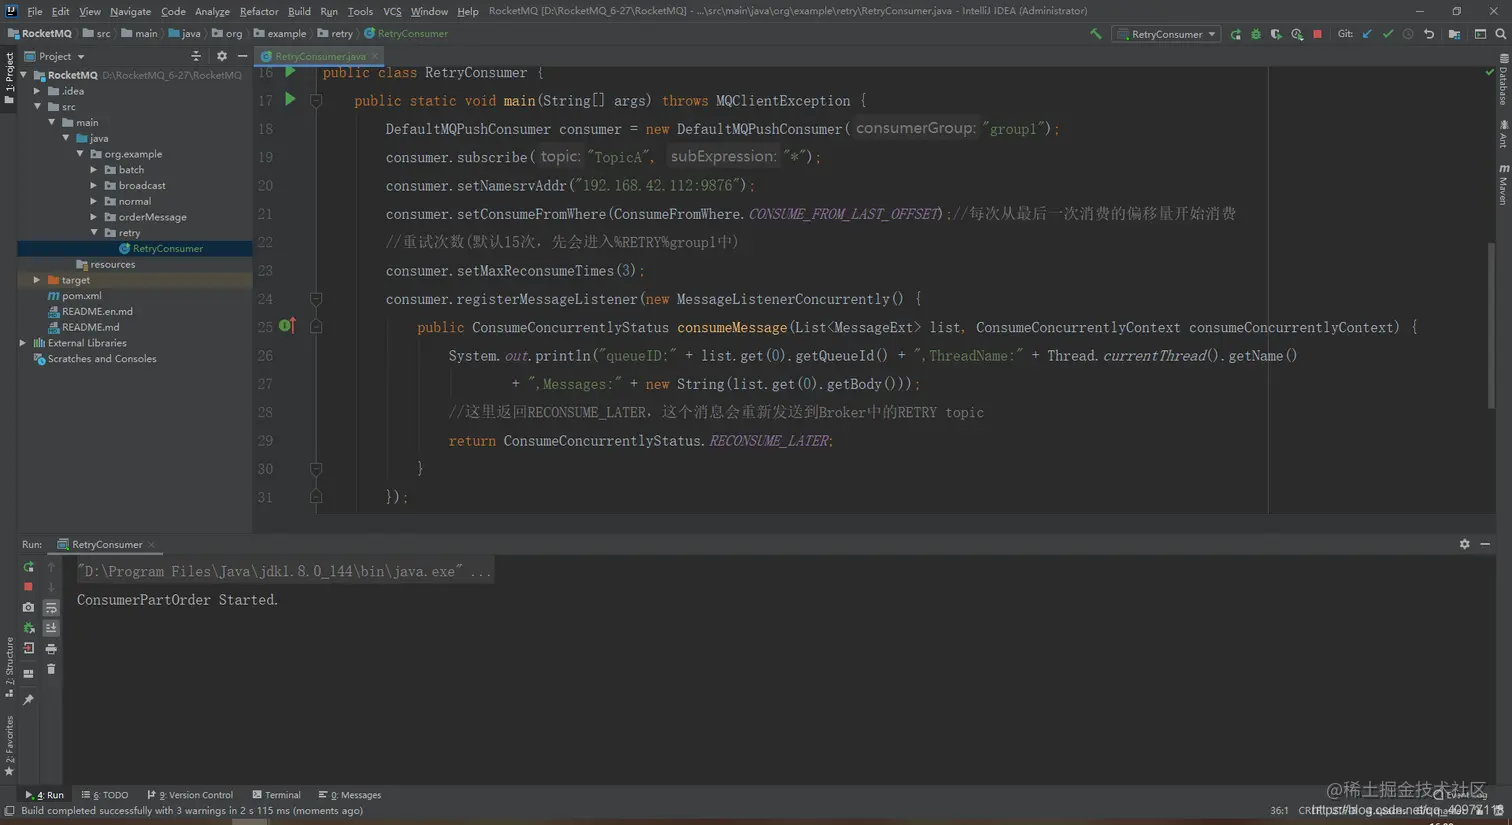Click Restore Layout icon in Run panel
Screen dimensions: 1512x825
tap(28, 673)
